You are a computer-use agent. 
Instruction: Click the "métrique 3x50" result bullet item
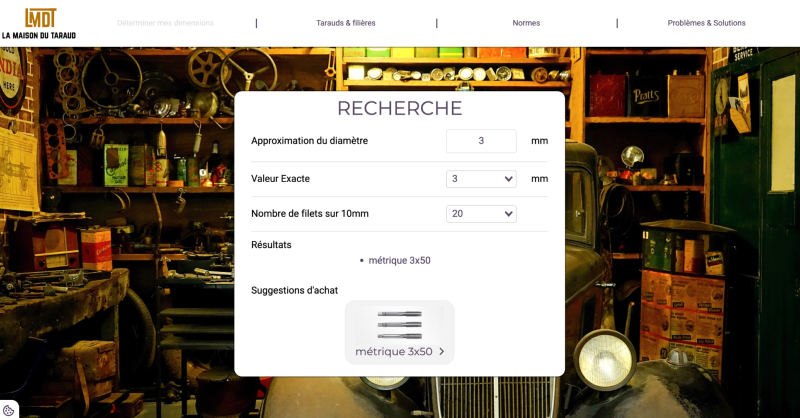399,261
